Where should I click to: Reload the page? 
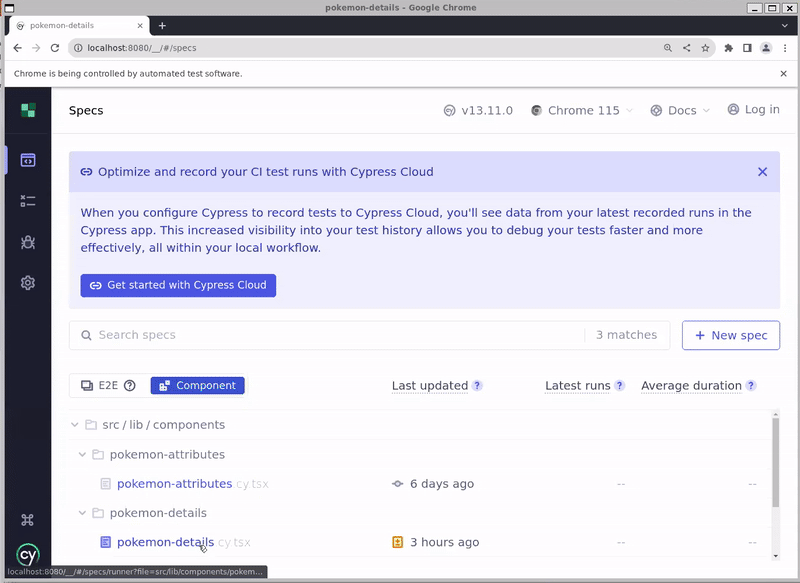[x=55, y=48]
